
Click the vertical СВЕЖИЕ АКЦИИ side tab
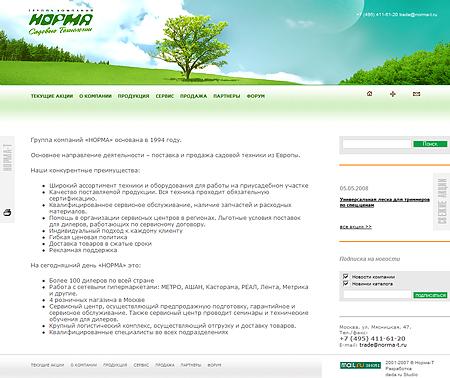coord(442,201)
